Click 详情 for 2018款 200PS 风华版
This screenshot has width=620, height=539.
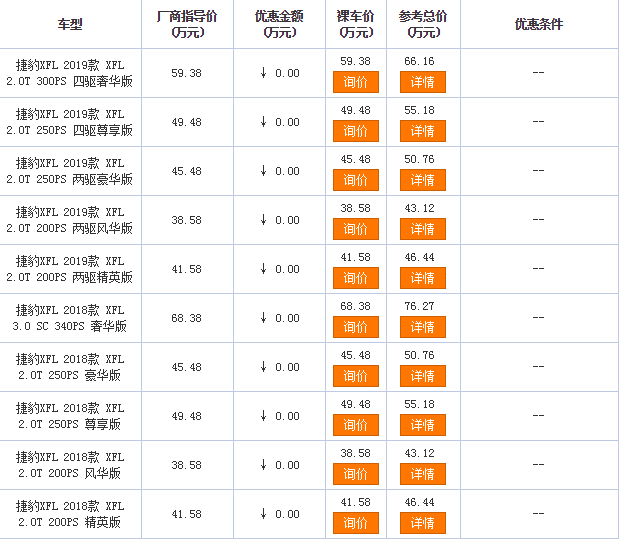pos(423,474)
